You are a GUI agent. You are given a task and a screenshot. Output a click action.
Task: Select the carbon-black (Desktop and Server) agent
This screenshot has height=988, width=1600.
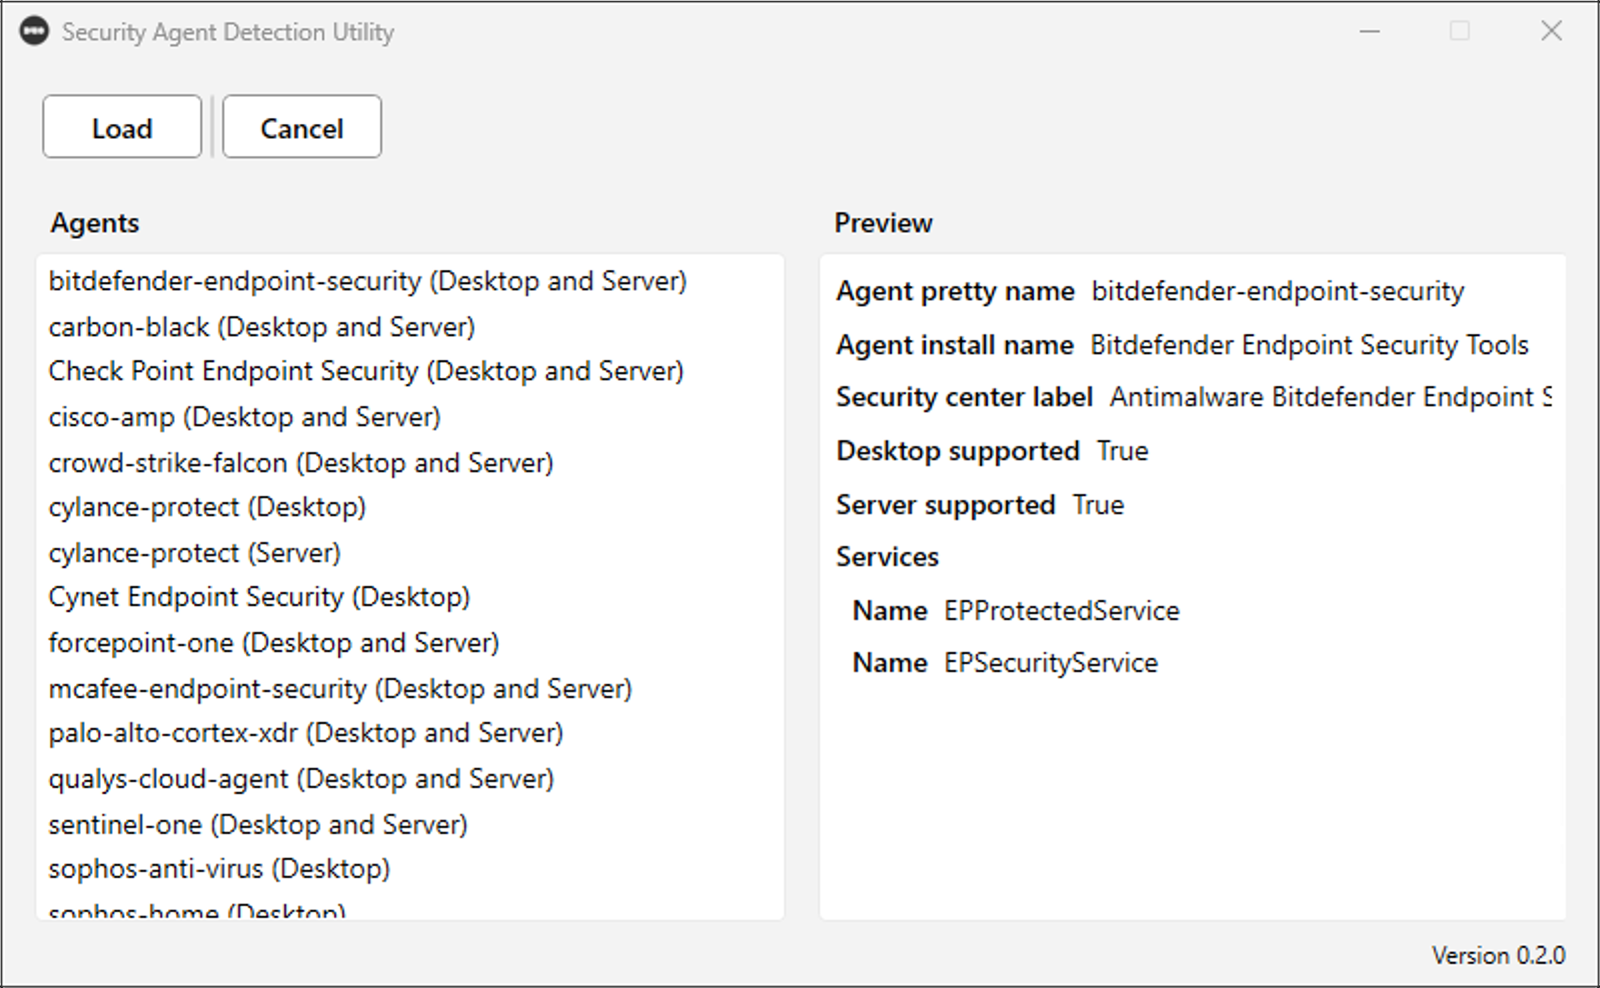[262, 327]
